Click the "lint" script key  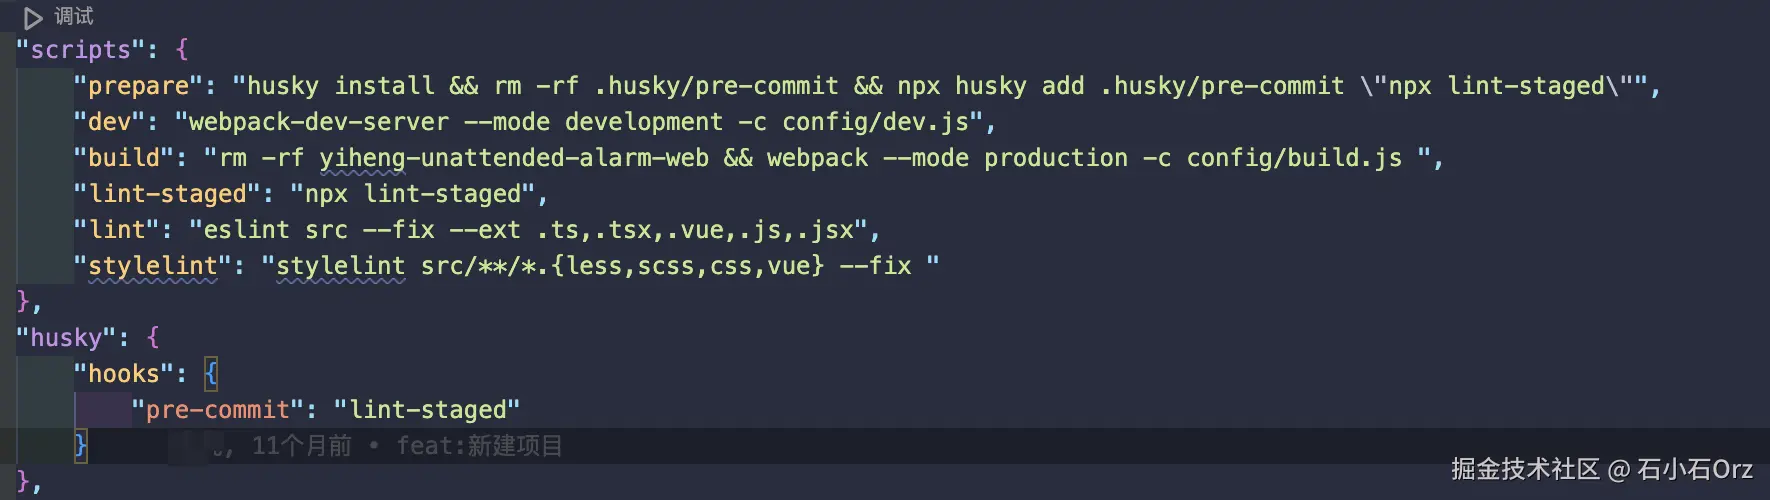coord(116,230)
